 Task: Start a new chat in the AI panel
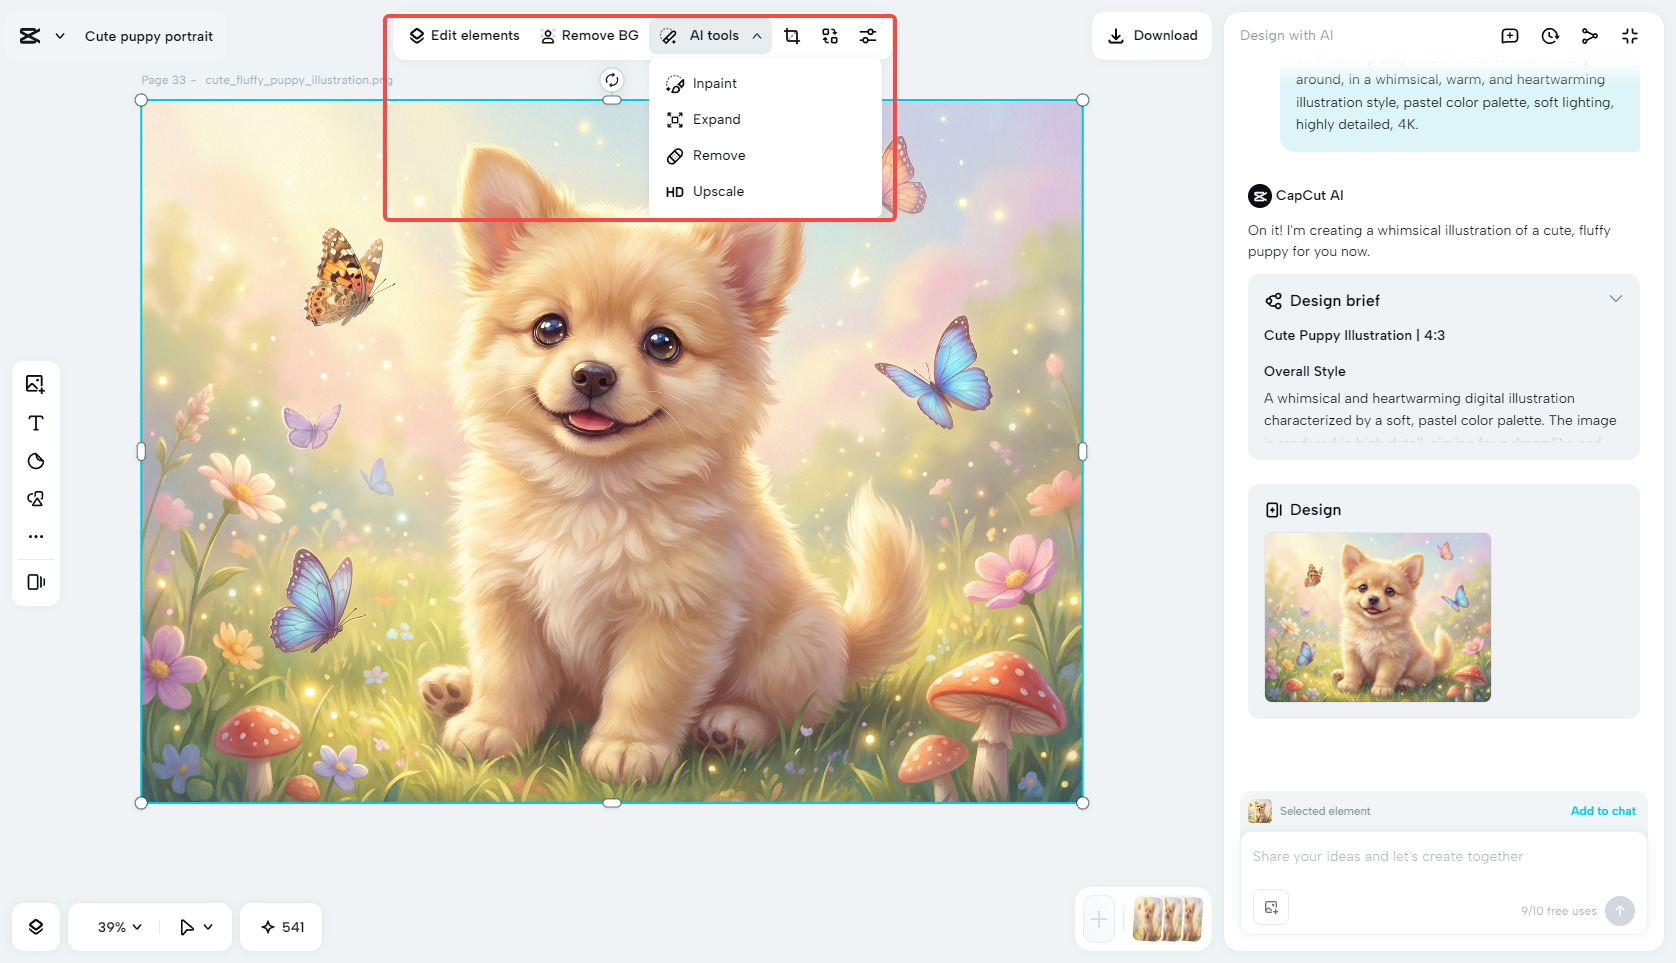pos(1509,35)
